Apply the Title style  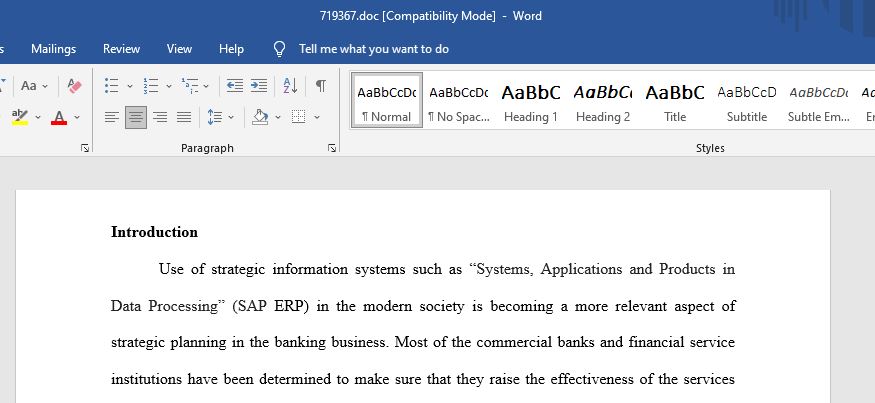(675, 100)
